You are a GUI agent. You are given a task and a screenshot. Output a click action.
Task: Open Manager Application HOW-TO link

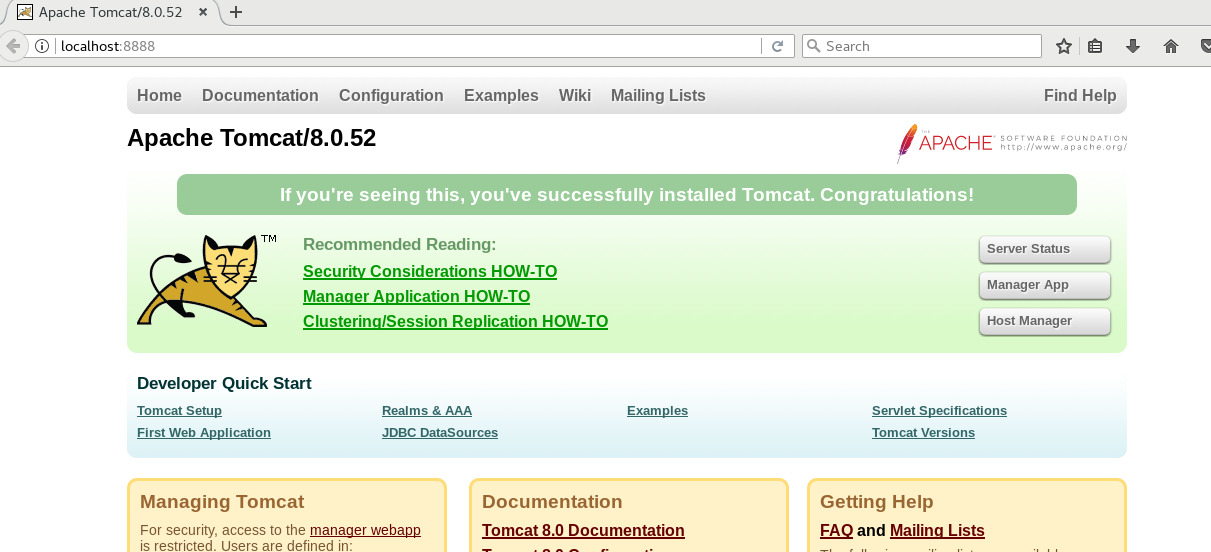416,297
